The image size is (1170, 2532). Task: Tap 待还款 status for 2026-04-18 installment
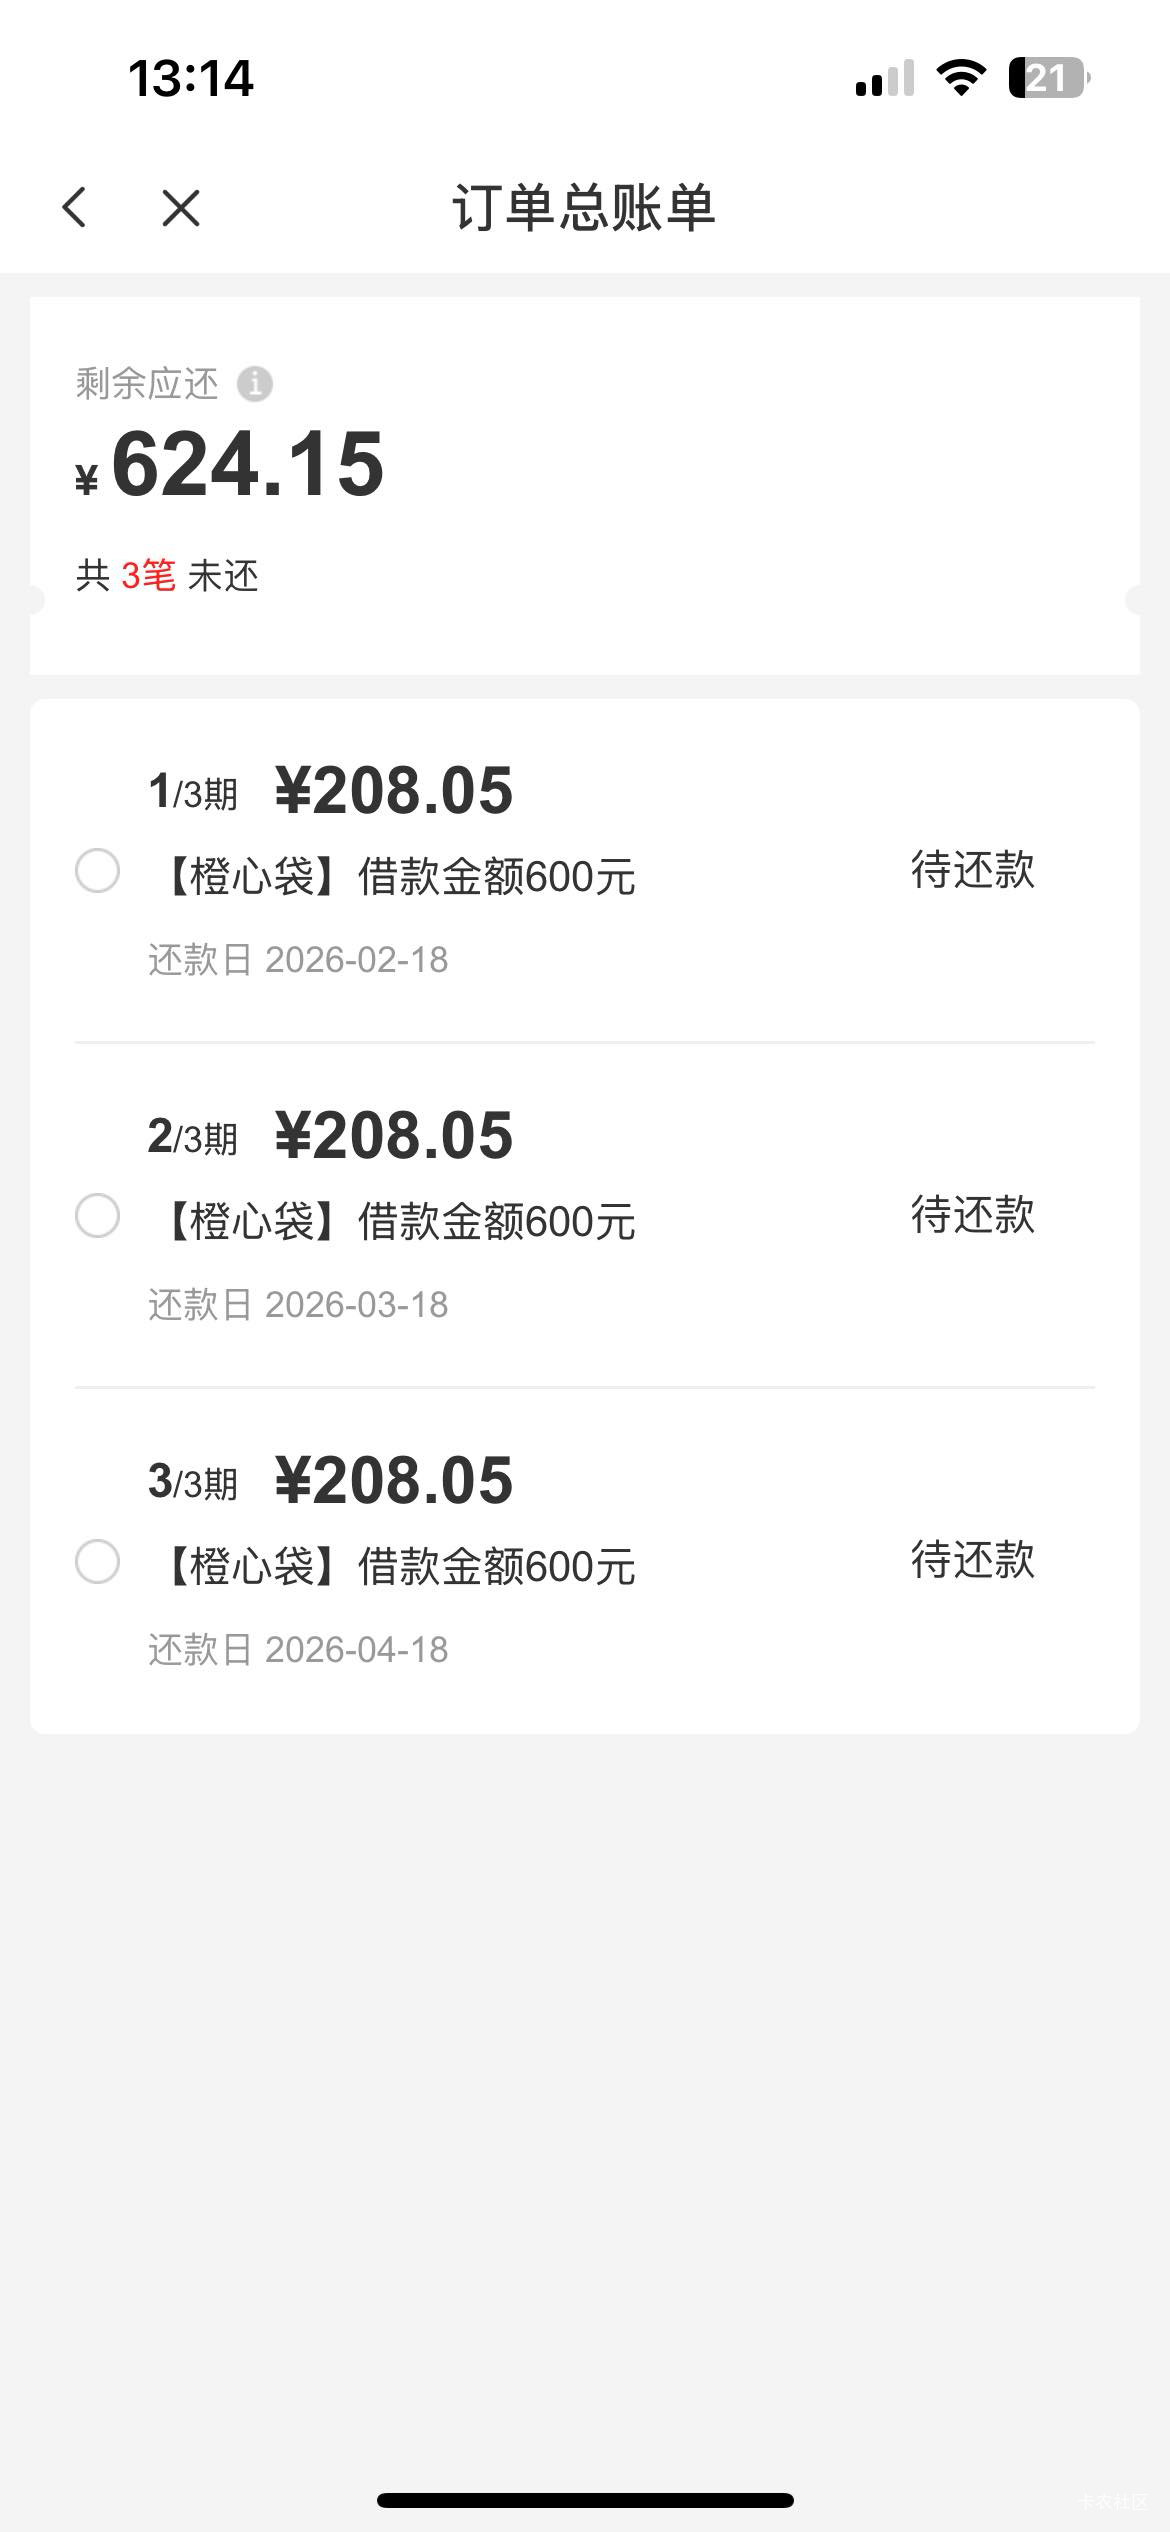(x=972, y=1560)
